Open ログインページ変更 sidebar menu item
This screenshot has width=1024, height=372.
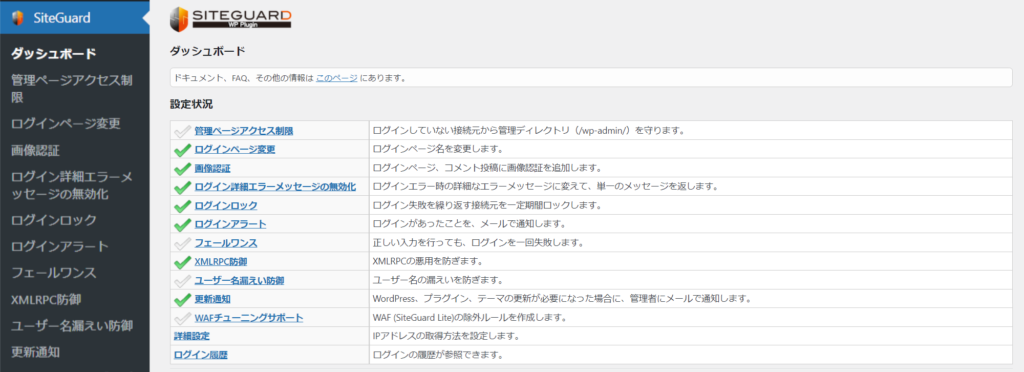pyautogui.click(x=65, y=123)
